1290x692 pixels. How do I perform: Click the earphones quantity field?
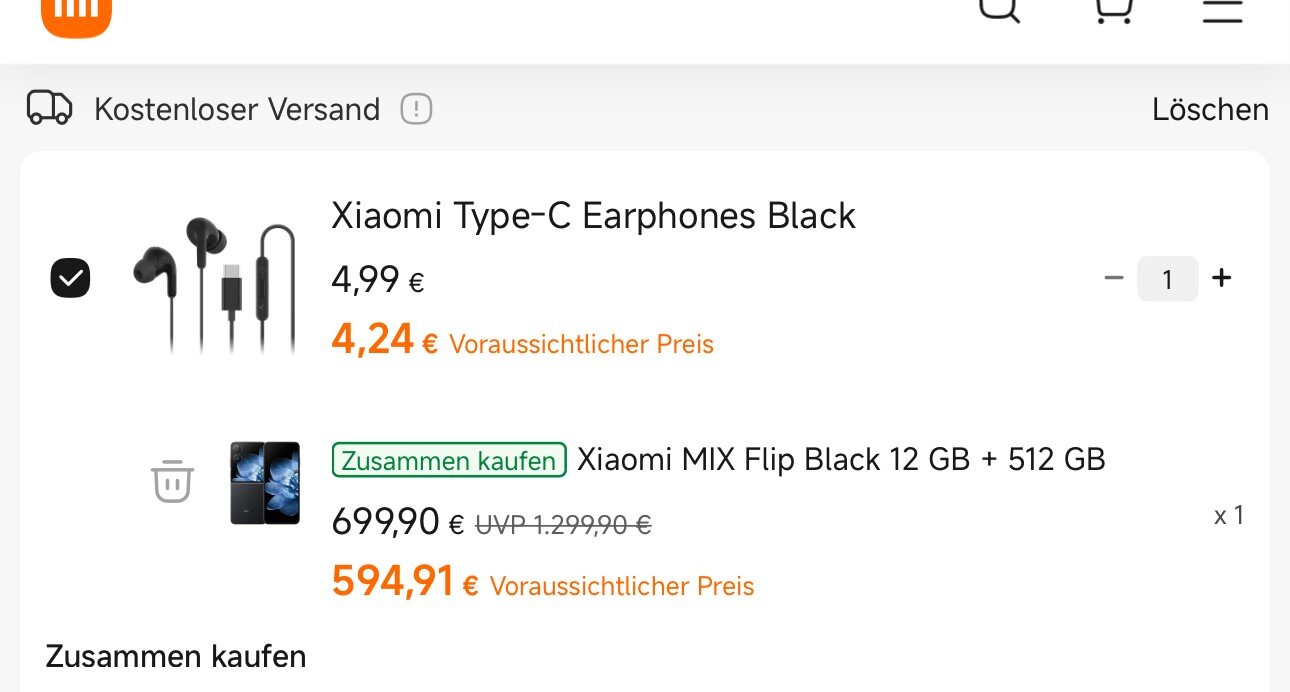tap(1167, 279)
